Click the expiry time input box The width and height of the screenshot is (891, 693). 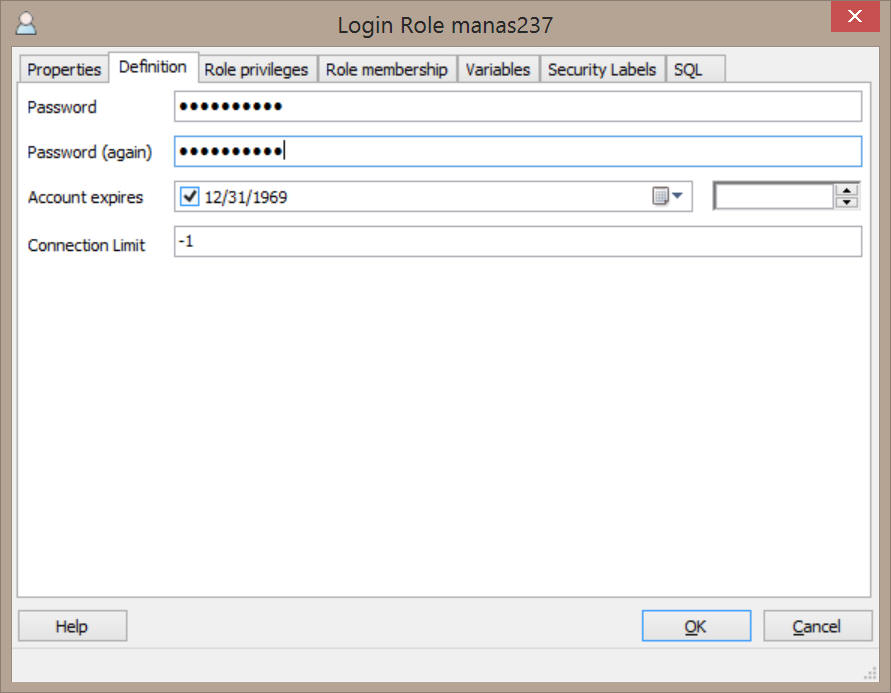click(x=773, y=197)
